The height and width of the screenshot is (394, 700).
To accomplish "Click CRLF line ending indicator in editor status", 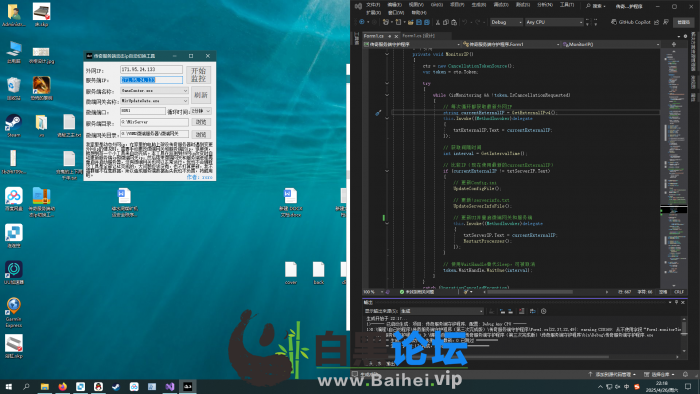I will coord(679,292).
